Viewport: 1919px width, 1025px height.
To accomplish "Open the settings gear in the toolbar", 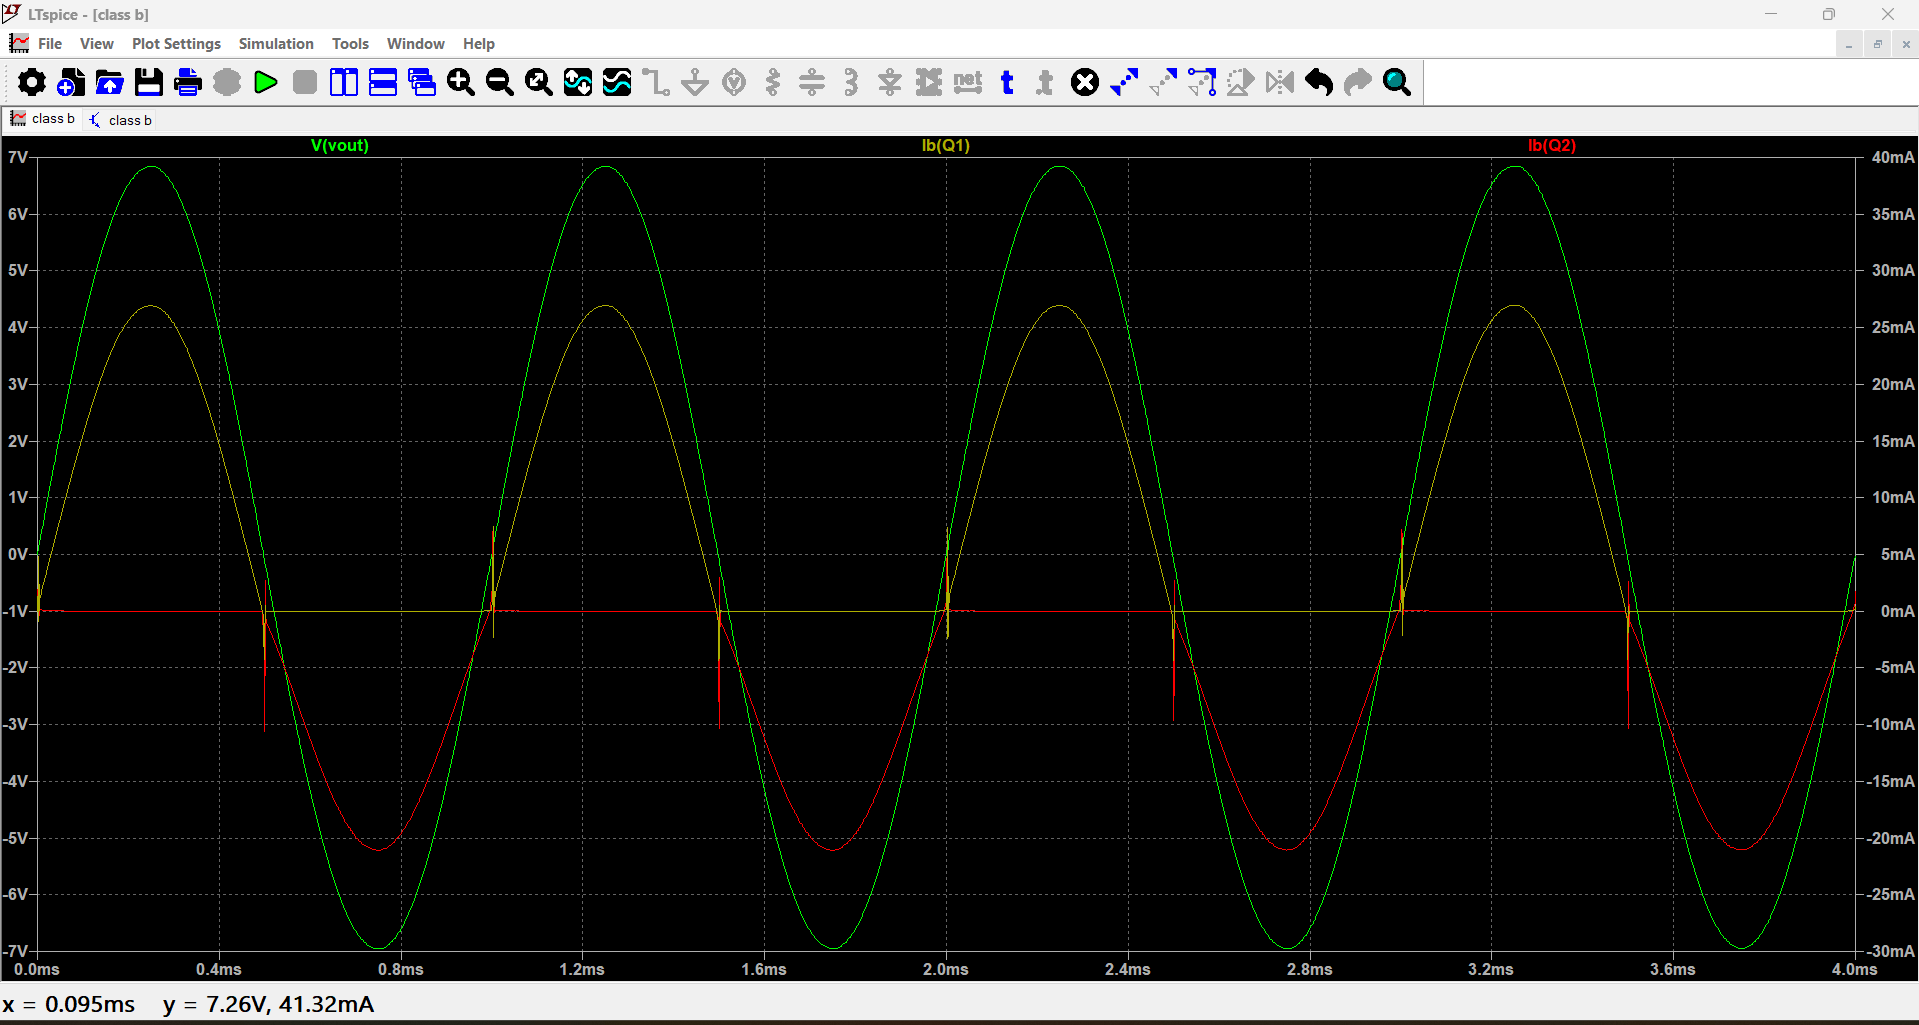I will point(32,82).
